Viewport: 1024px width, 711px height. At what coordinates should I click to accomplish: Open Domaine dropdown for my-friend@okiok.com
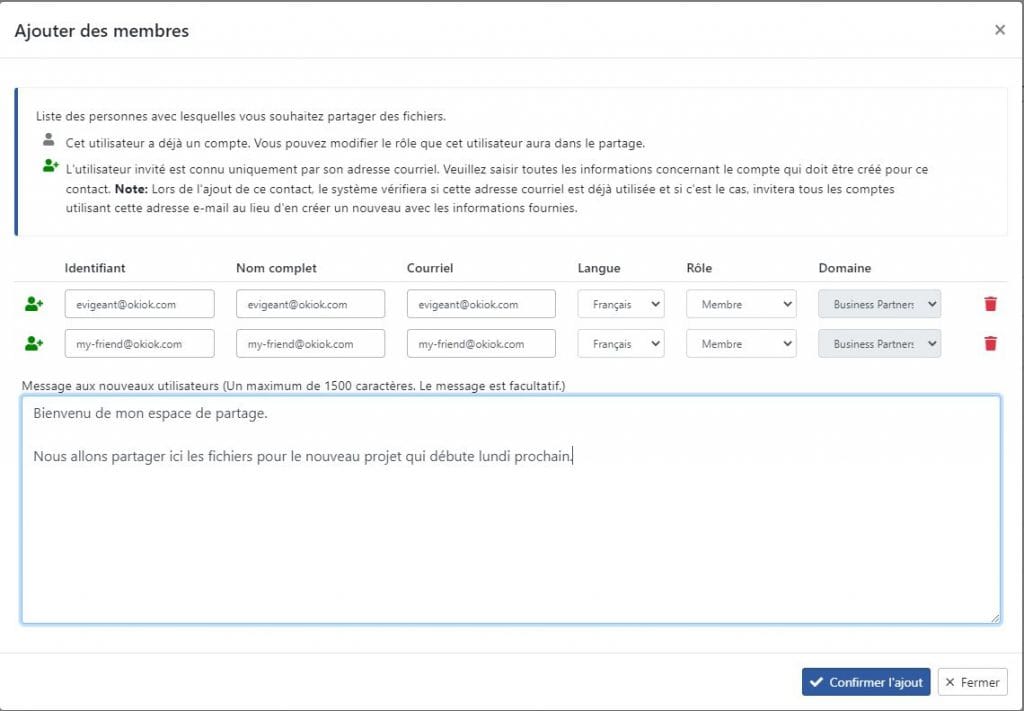(879, 344)
